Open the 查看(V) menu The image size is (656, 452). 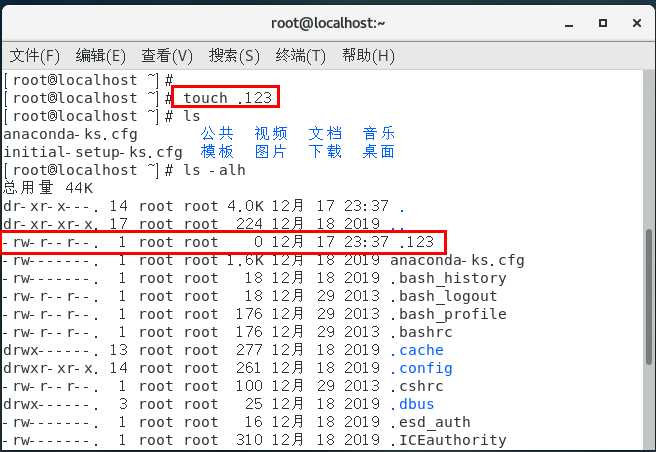[x=167, y=56]
